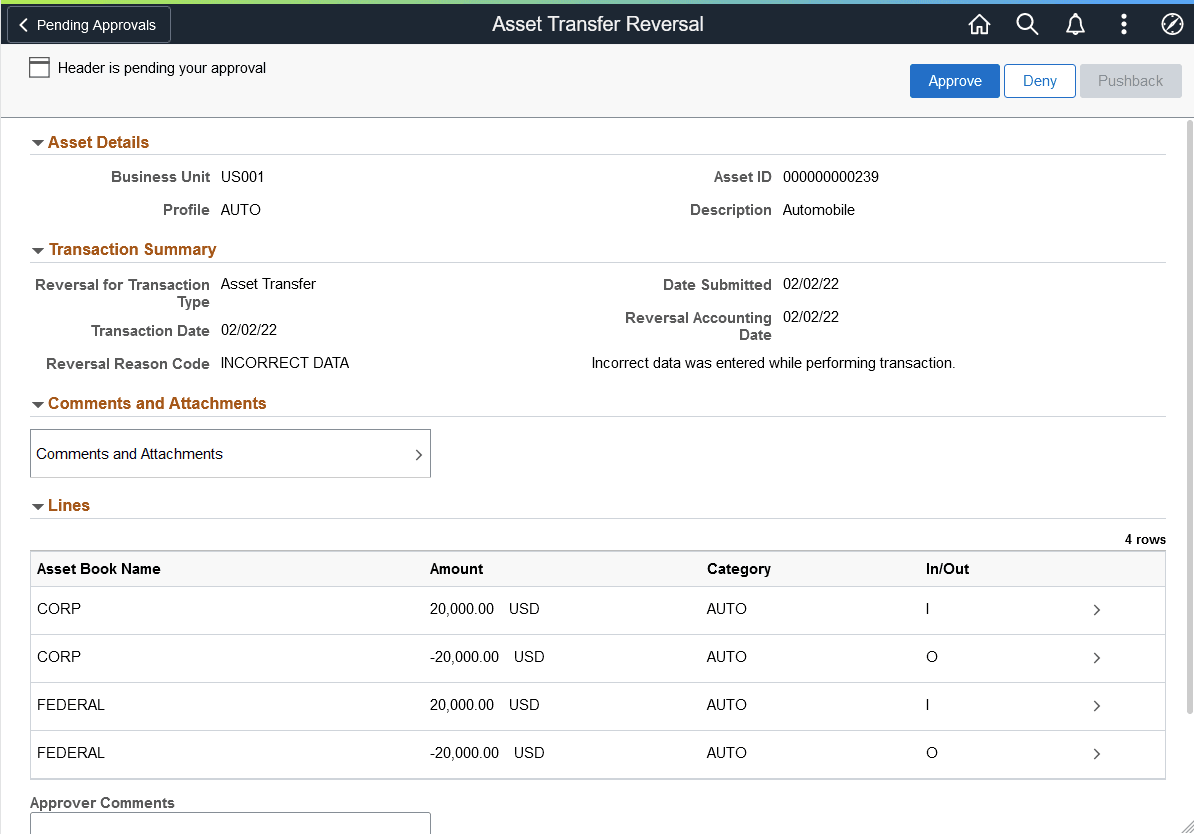Collapse the Lines section

tap(38, 505)
